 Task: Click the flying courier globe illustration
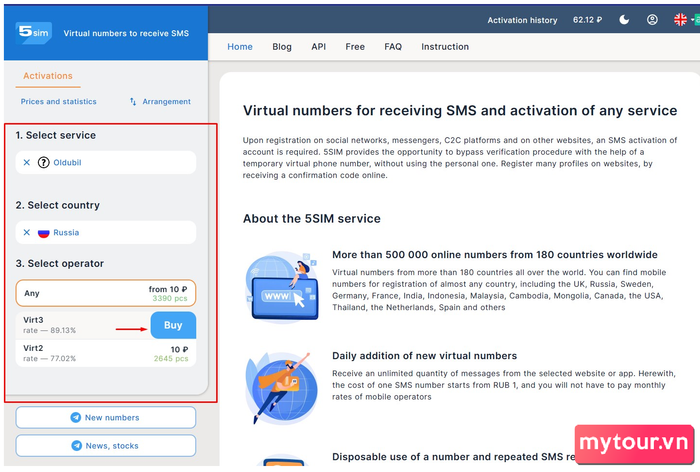point(281,388)
